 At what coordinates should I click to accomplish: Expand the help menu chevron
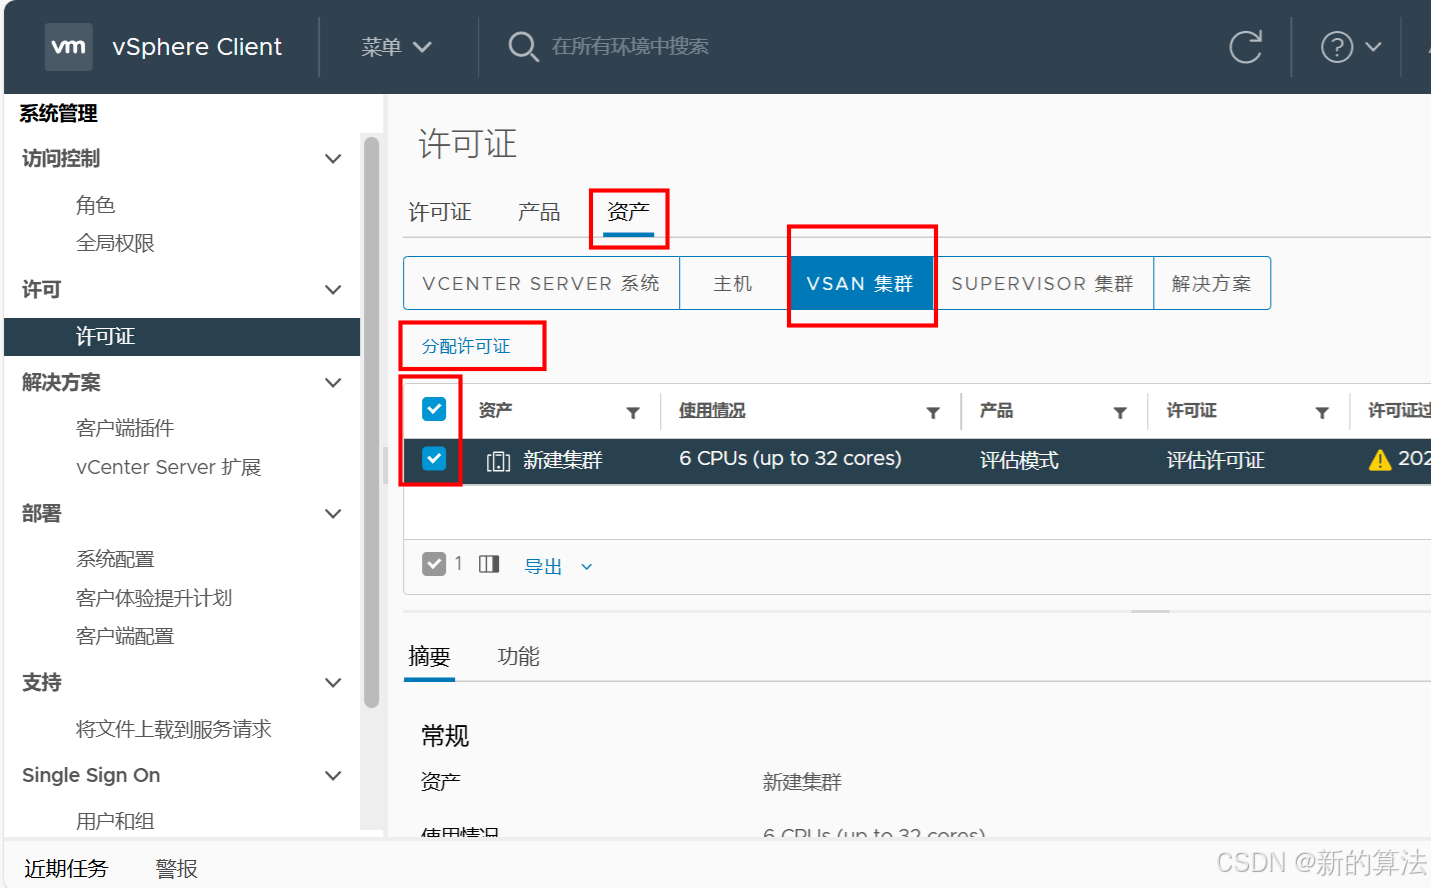(x=1374, y=47)
